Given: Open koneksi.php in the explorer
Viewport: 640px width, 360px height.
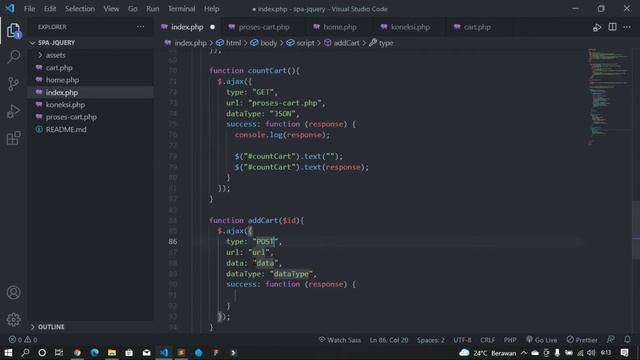Looking at the screenshot, I should (x=65, y=105).
